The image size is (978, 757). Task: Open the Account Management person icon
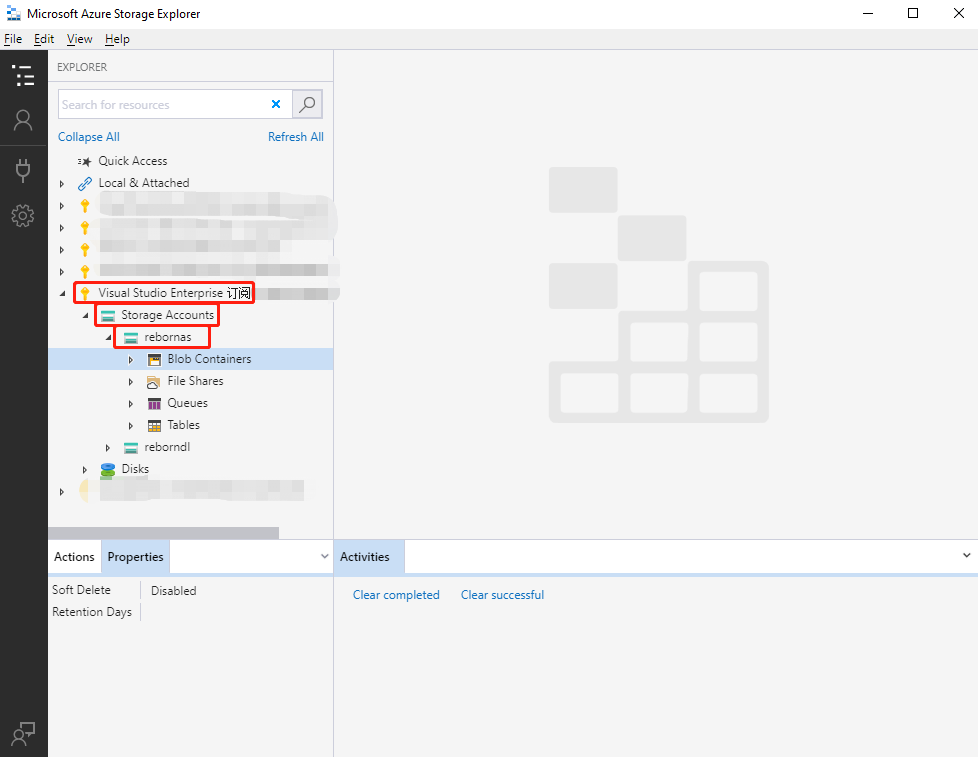22,120
